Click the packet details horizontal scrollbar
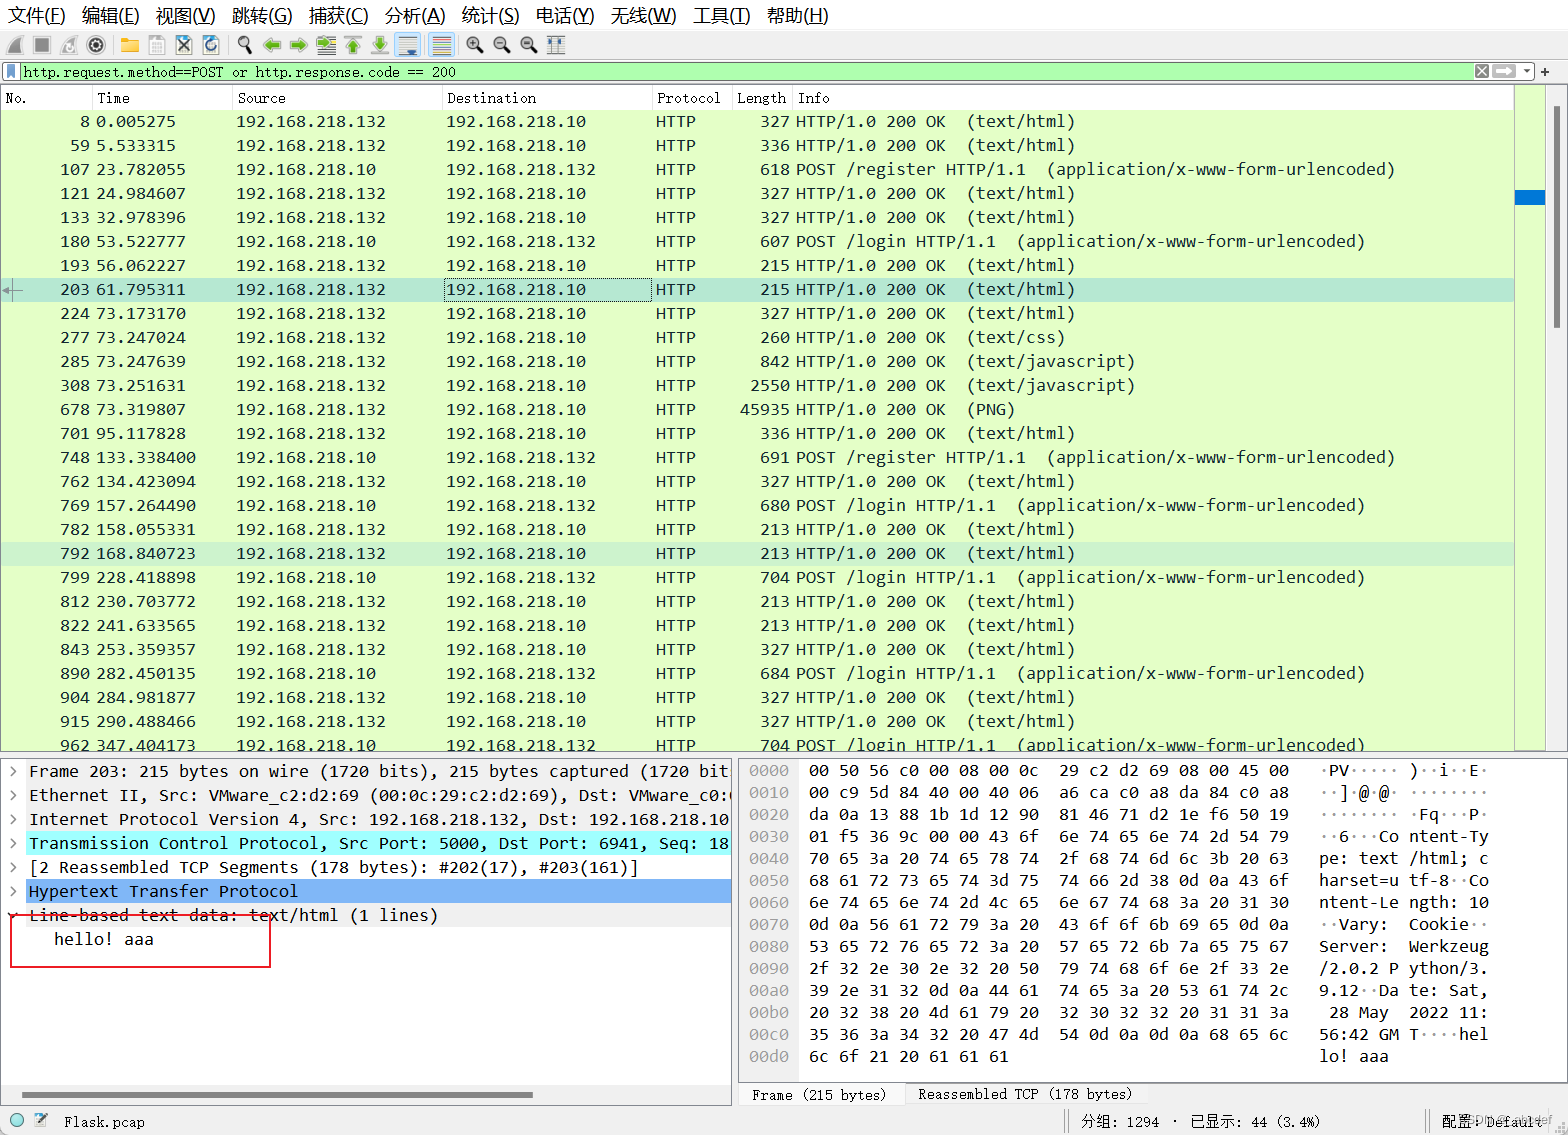This screenshot has height=1135, width=1568. (x=277, y=1095)
